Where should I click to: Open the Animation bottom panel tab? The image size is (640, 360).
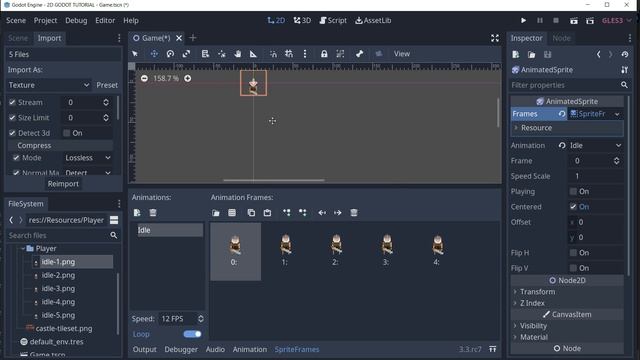click(x=249, y=349)
